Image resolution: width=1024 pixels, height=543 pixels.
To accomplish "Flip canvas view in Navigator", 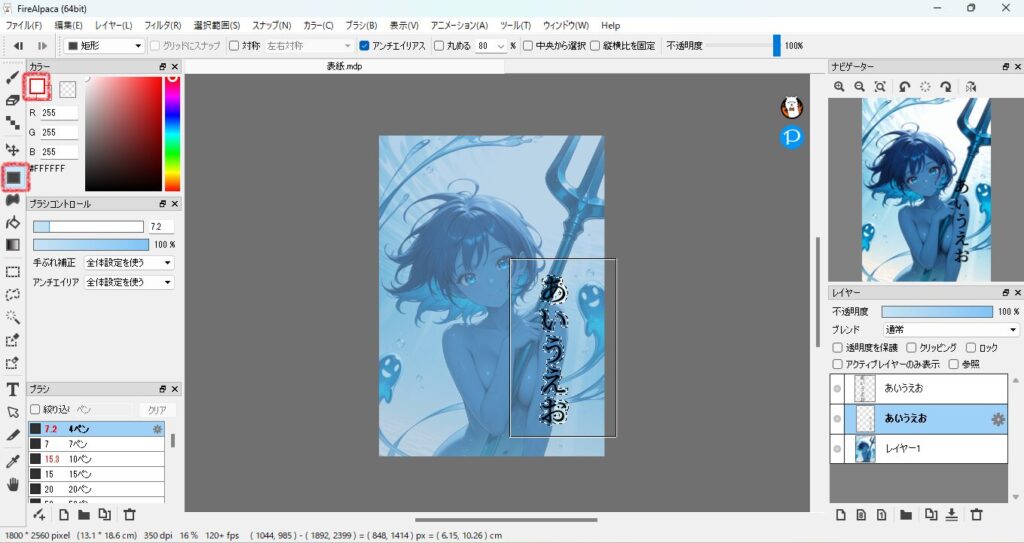I will point(970,86).
